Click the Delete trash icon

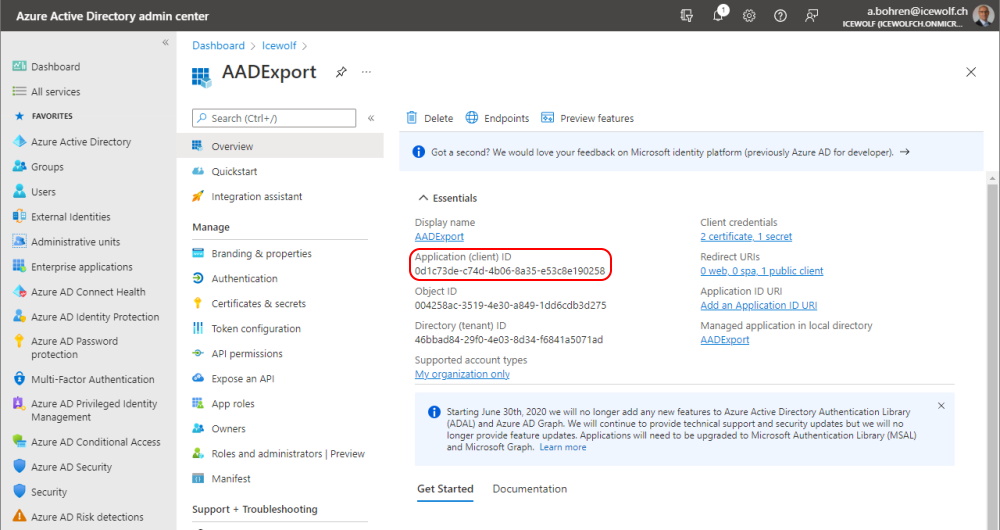click(411, 117)
